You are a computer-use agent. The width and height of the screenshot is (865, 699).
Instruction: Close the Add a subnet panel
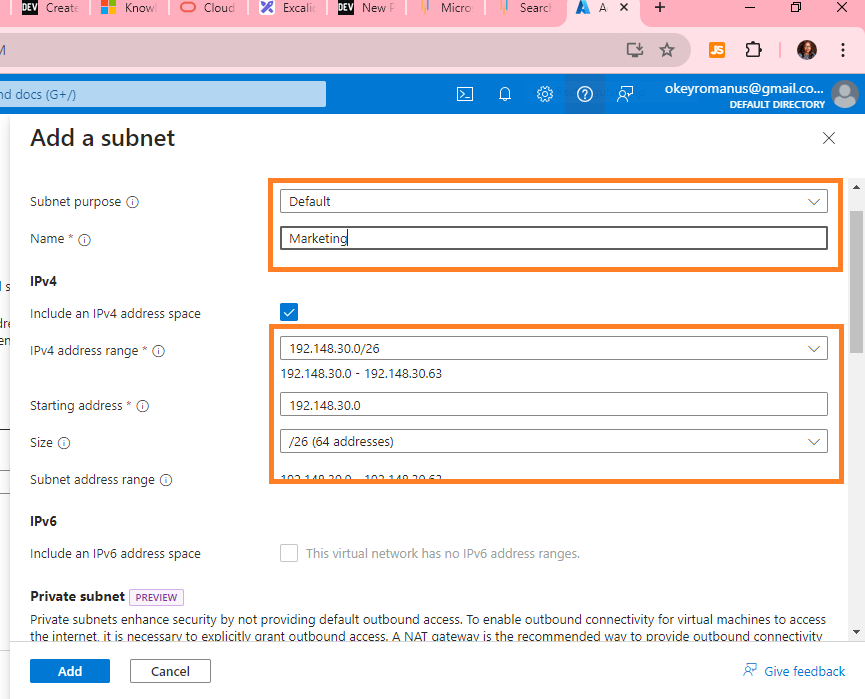pos(829,138)
